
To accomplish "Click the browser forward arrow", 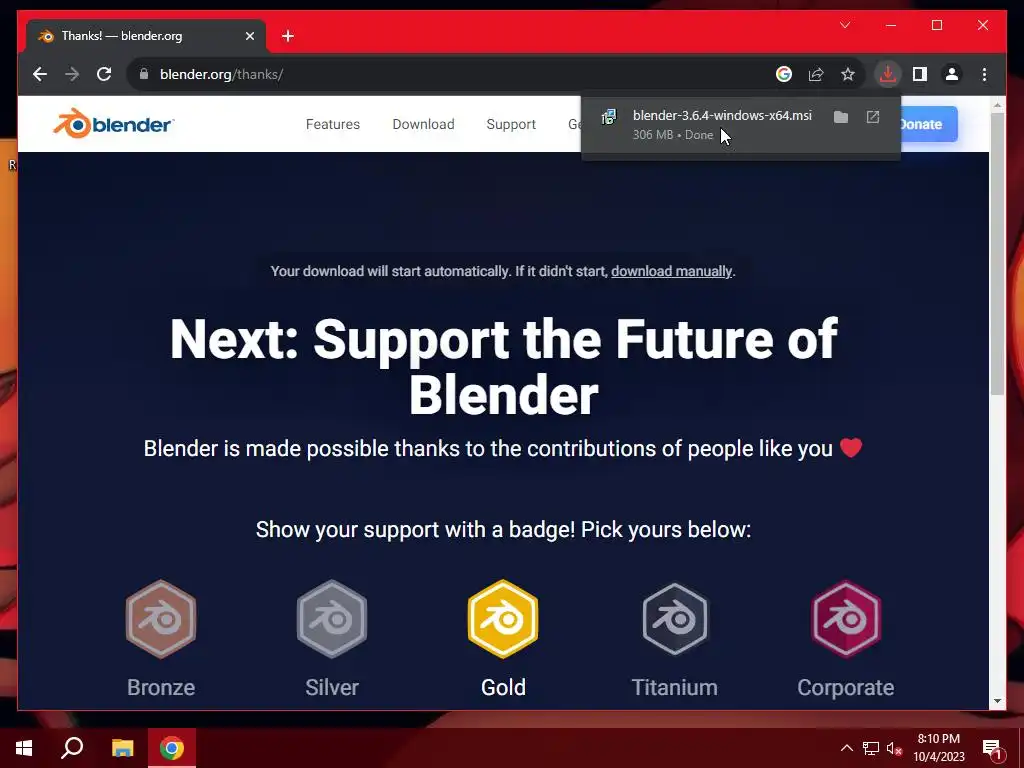I will tap(72, 74).
